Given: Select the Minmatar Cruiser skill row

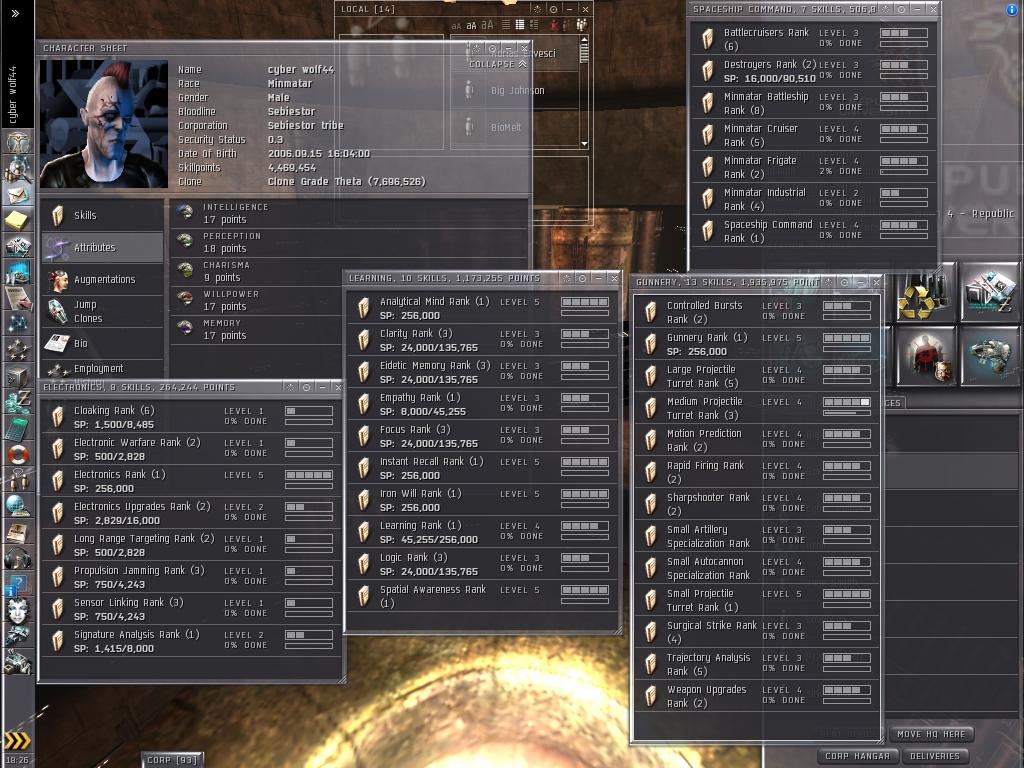Looking at the screenshot, I should pyautogui.click(x=813, y=135).
